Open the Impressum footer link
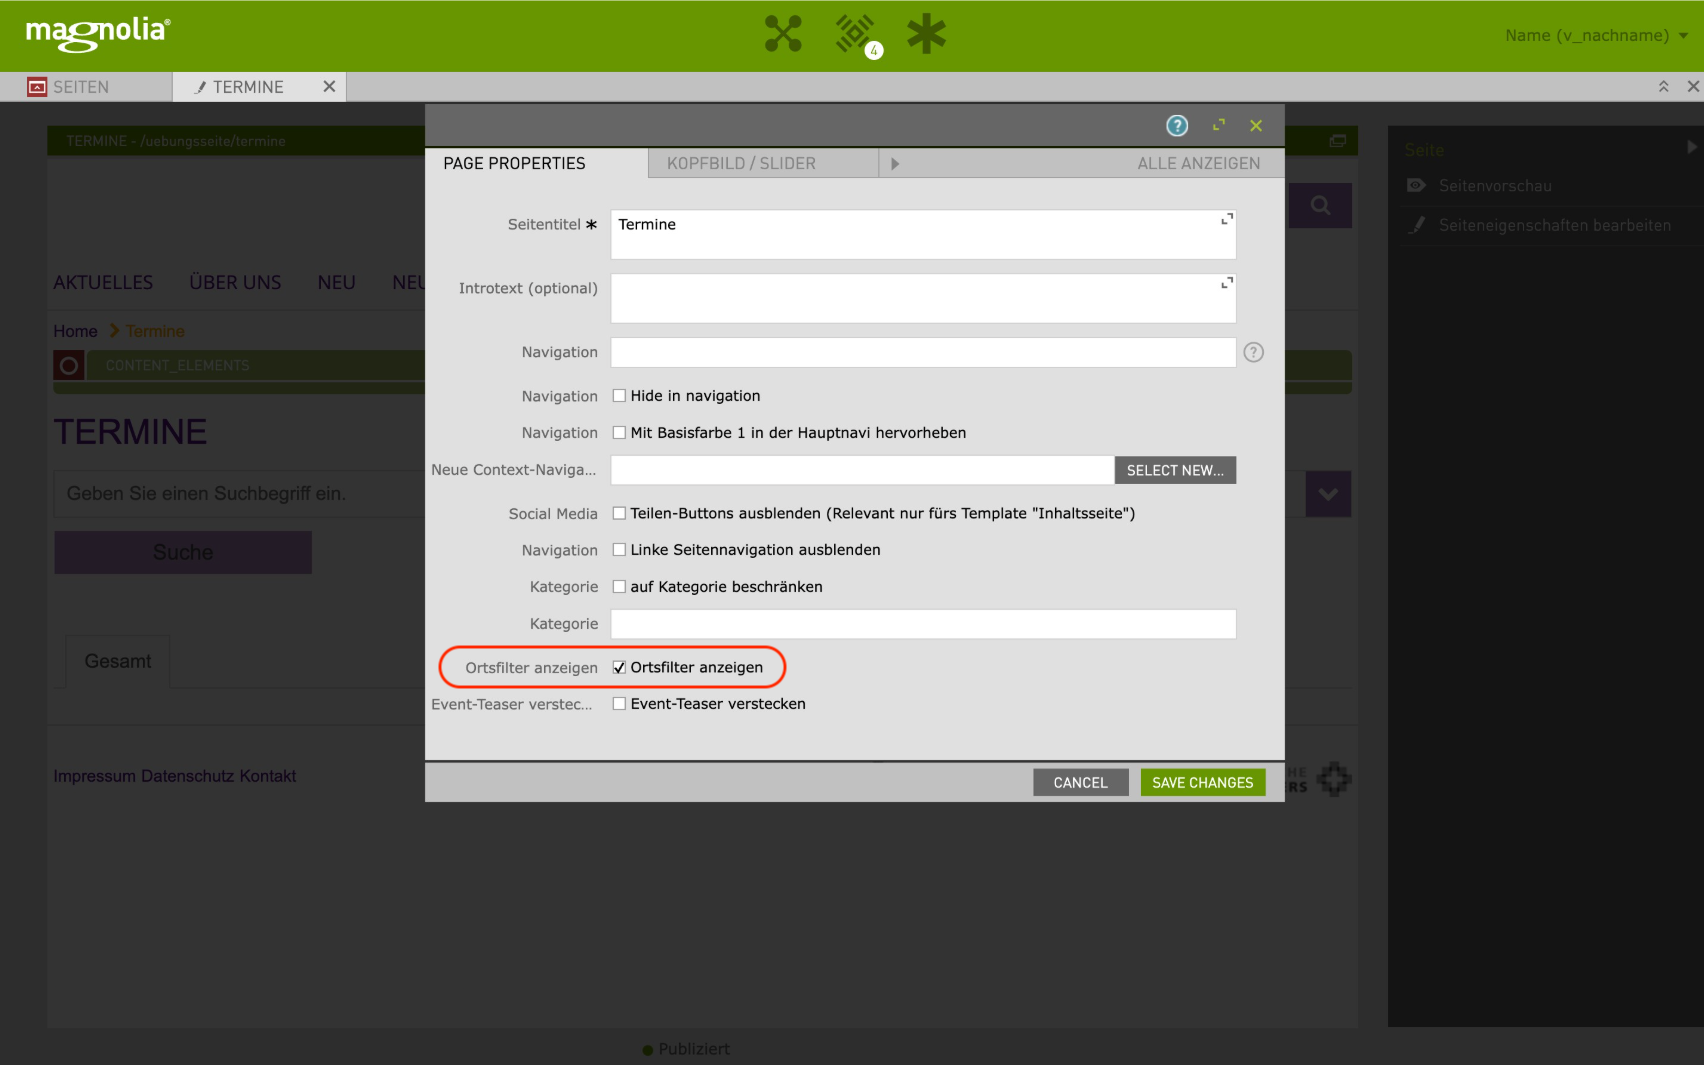 coord(95,776)
